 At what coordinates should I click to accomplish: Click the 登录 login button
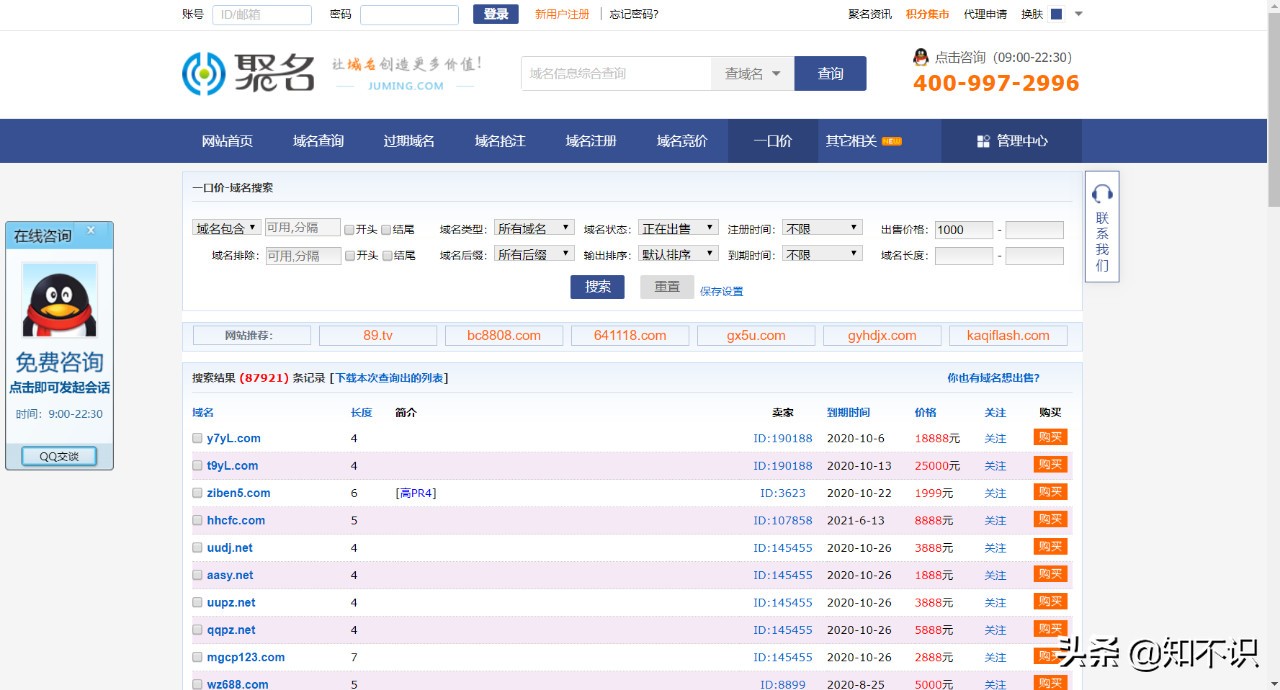(x=495, y=14)
